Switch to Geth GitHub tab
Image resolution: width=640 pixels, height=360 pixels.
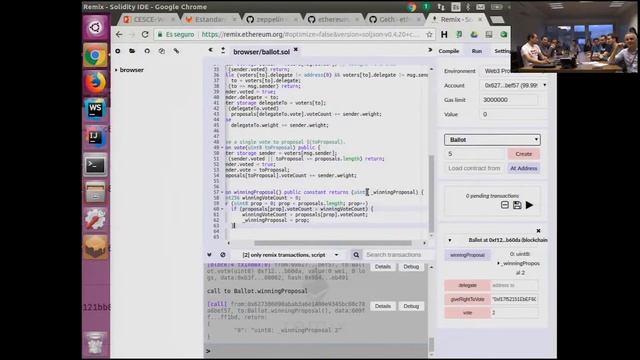point(394,20)
